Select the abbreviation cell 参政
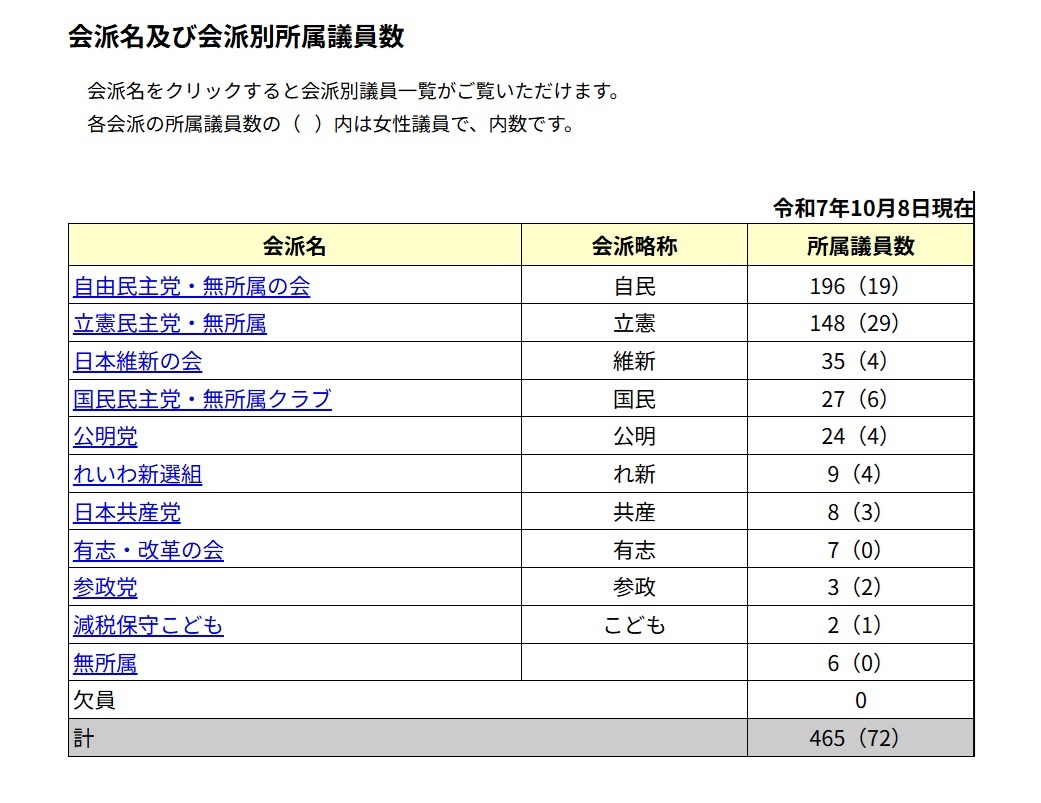The height and width of the screenshot is (803, 1041). pyautogui.click(x=635, y=587)
